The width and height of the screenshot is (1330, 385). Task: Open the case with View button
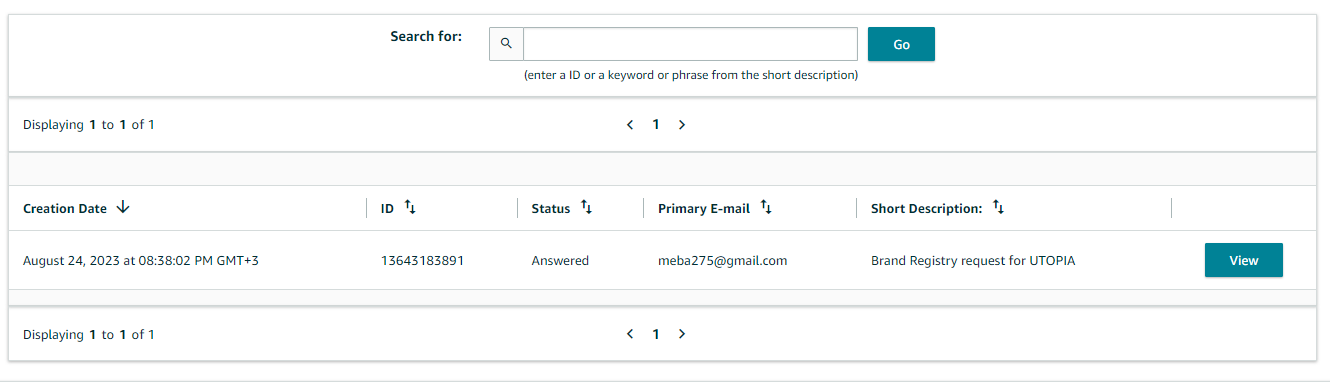tap(1243, 260)
